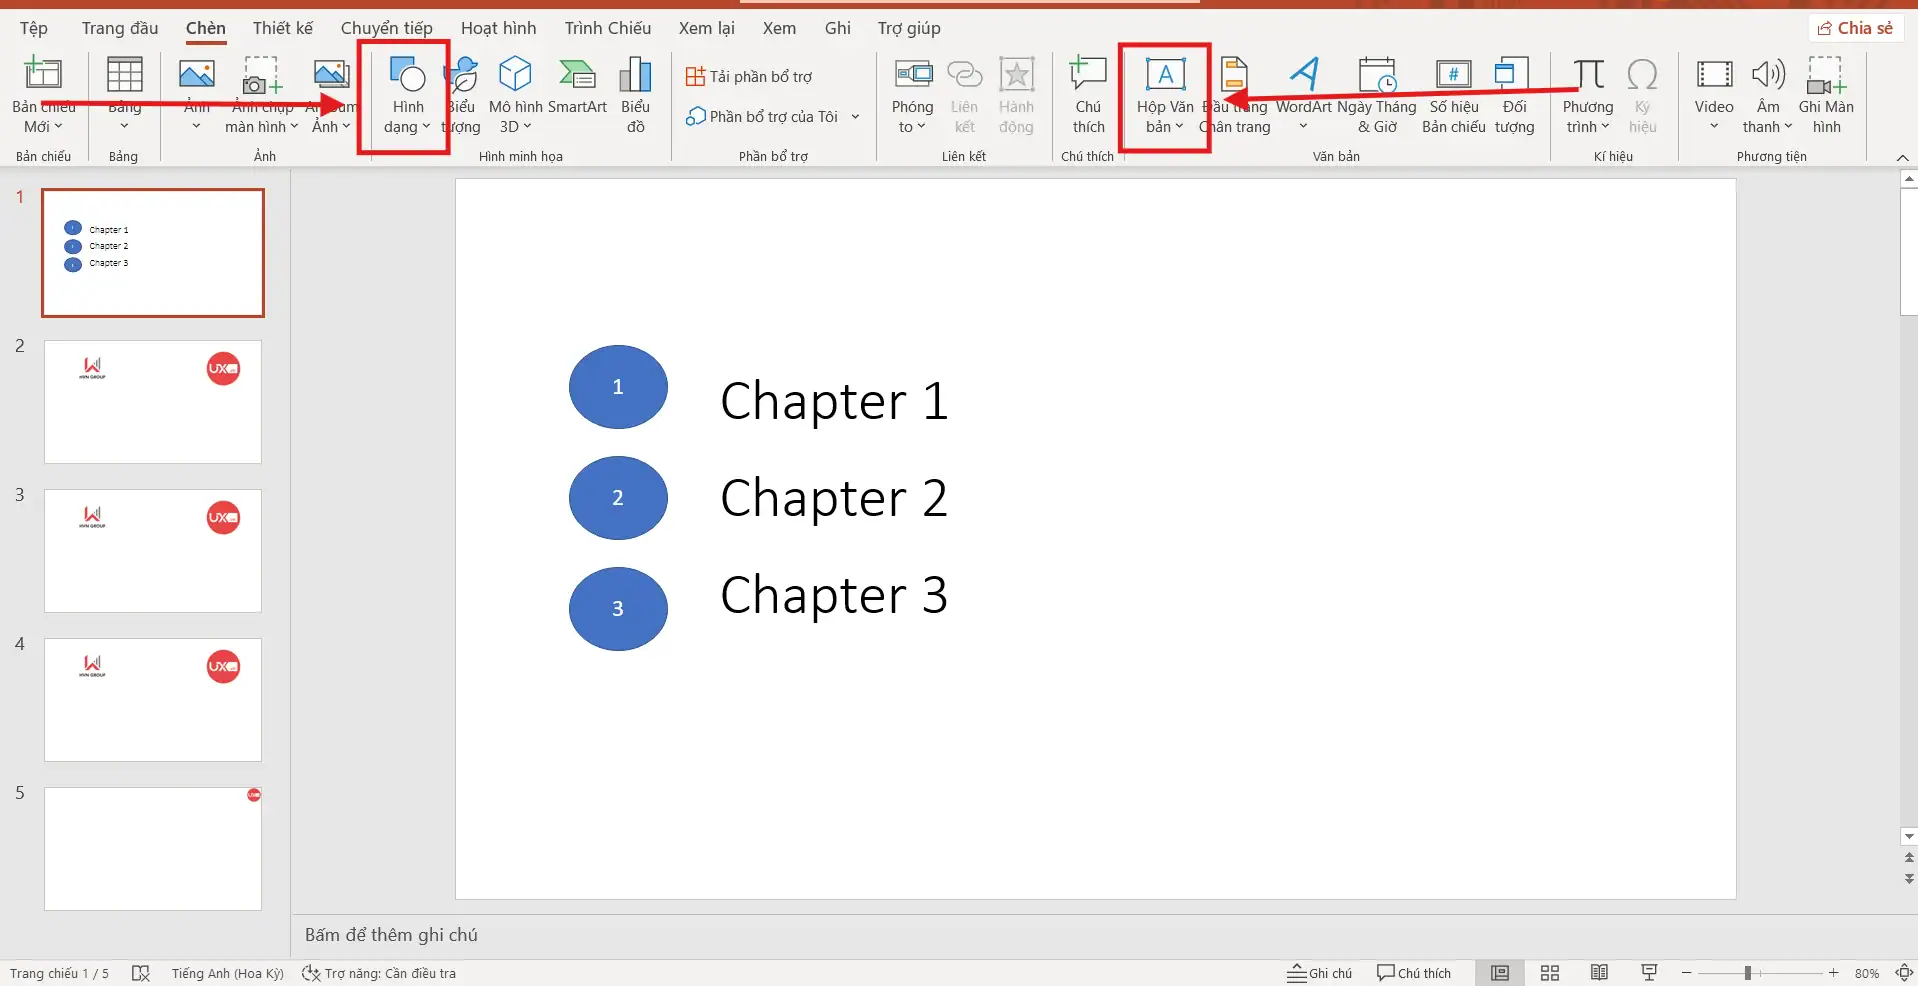Toggle the Ghi chú notes pane
This screenshot has width=1918, height=986.
[x=1319, y=972]
